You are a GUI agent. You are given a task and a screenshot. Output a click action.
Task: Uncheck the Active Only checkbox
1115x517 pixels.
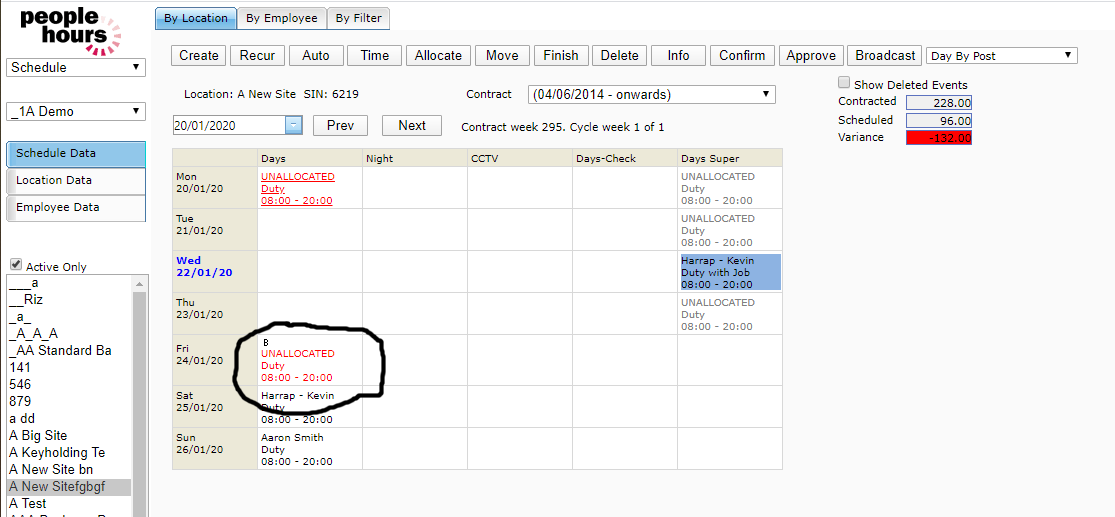16,265
